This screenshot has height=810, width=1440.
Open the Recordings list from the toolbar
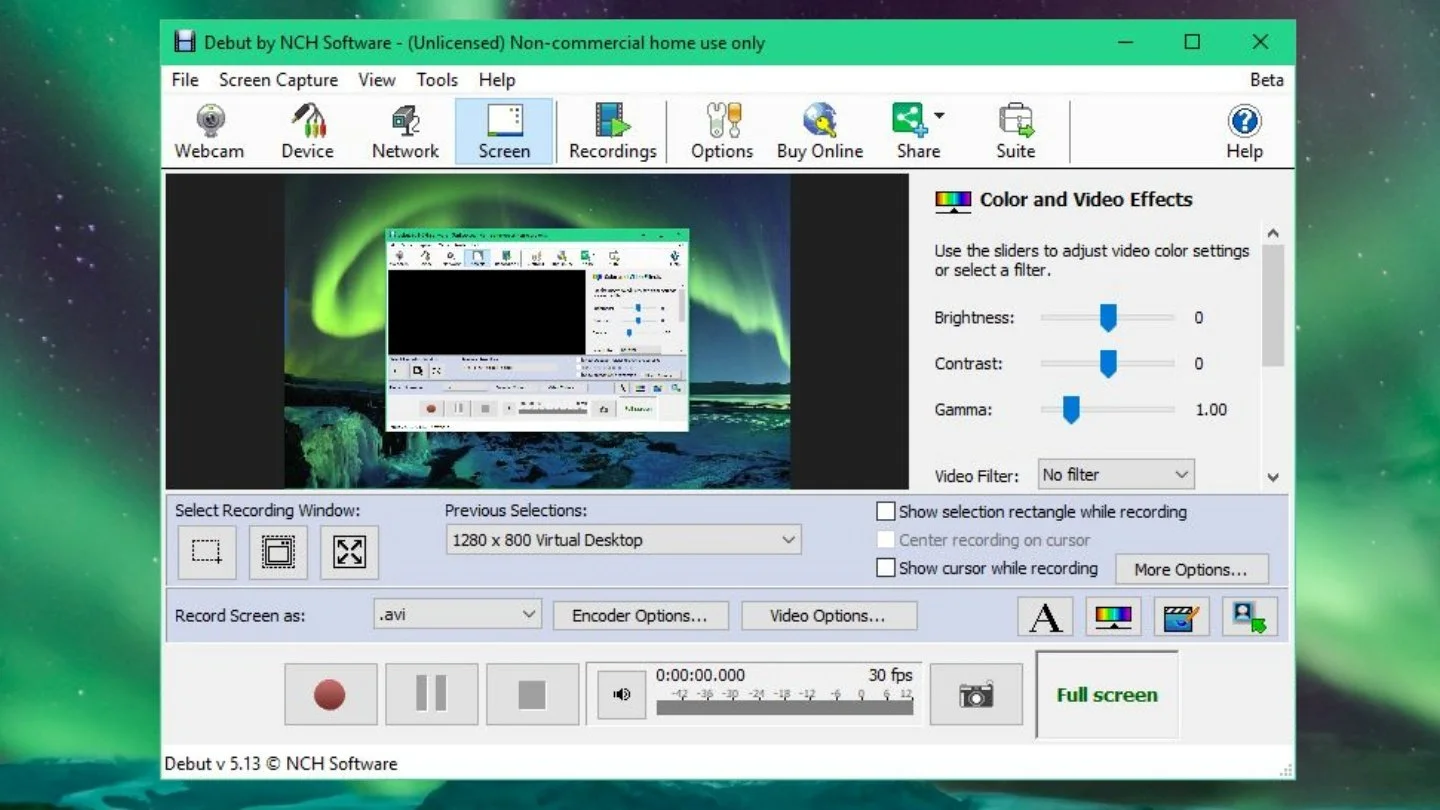tap(612, 132)
